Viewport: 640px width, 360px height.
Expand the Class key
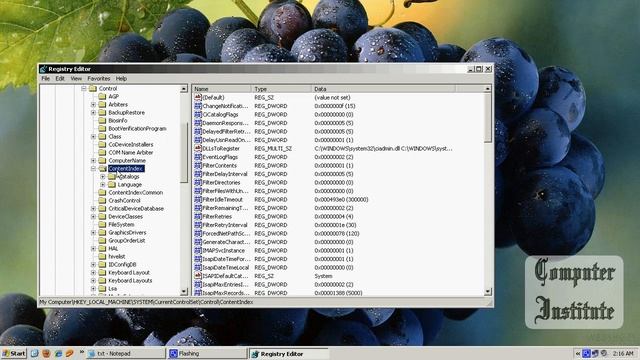coord(93,137)
